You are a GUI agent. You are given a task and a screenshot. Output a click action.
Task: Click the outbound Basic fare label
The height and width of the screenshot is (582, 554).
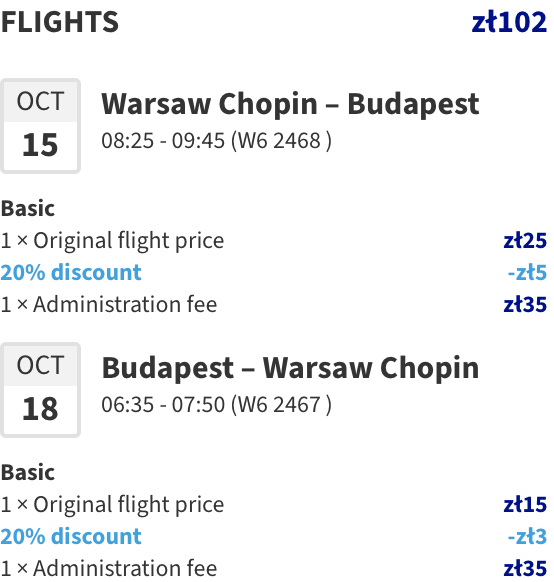pos(28,208)
